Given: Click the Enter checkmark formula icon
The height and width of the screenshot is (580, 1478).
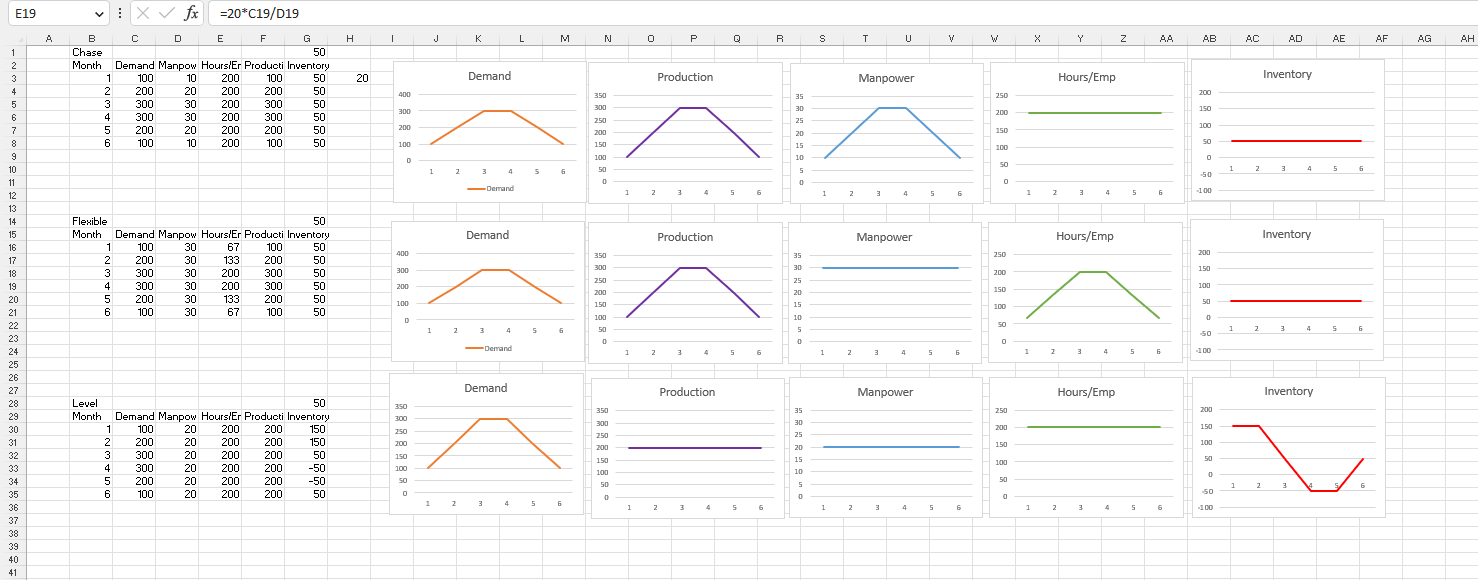Looking at the screenshot, I should [x=165, y=13].
